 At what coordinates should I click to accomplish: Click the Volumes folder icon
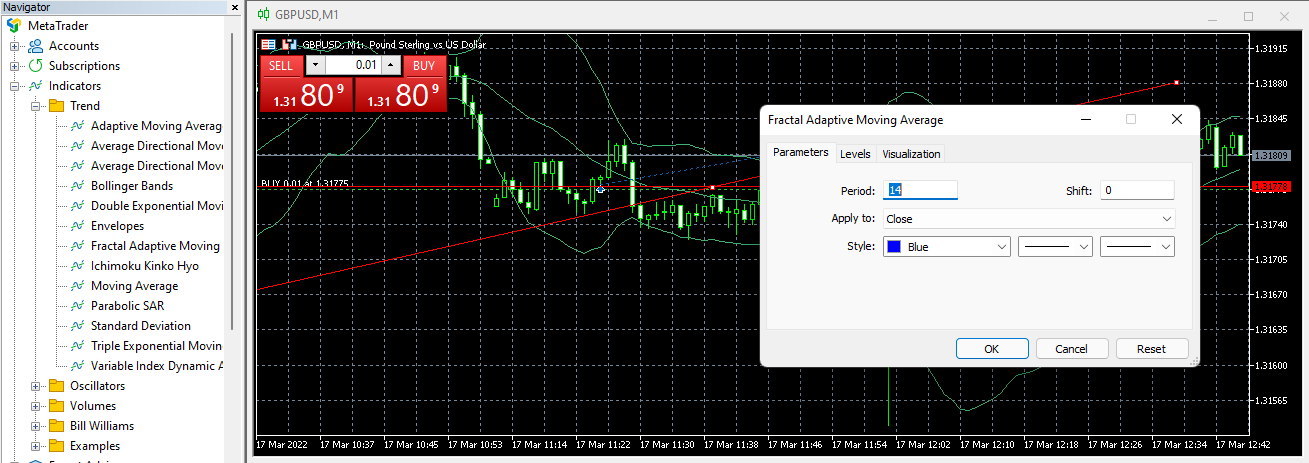pyautogui.click(x=56, y=406)
